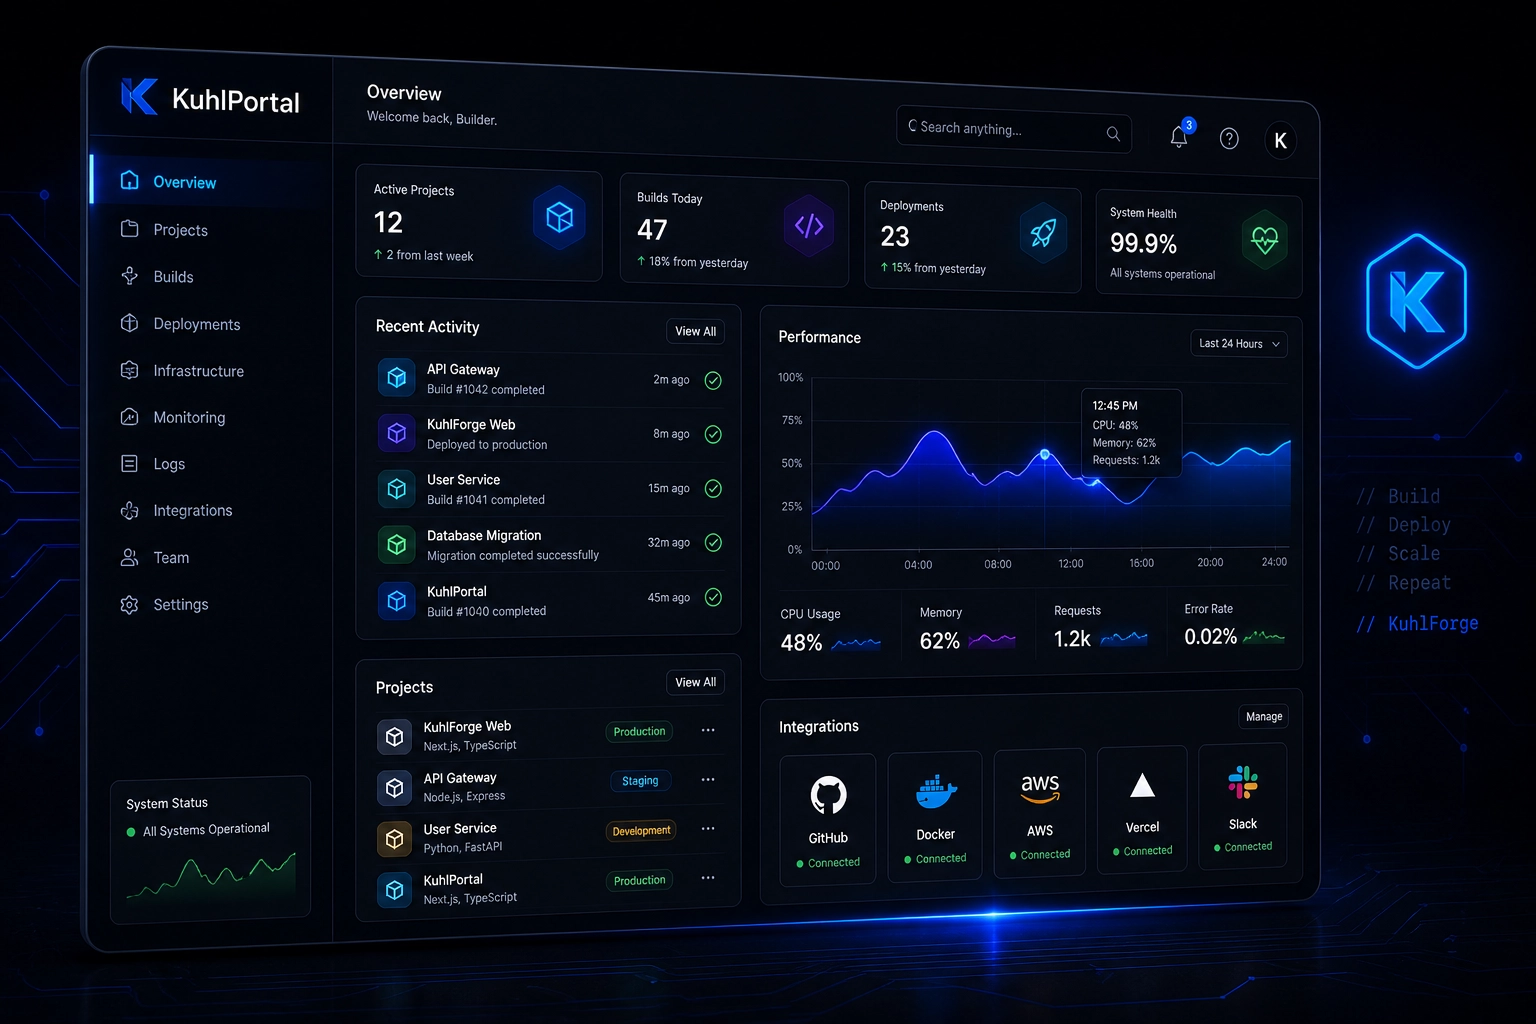
Task: Click the Error Rate 0.02% sparkline
Action: point(1264,635)
